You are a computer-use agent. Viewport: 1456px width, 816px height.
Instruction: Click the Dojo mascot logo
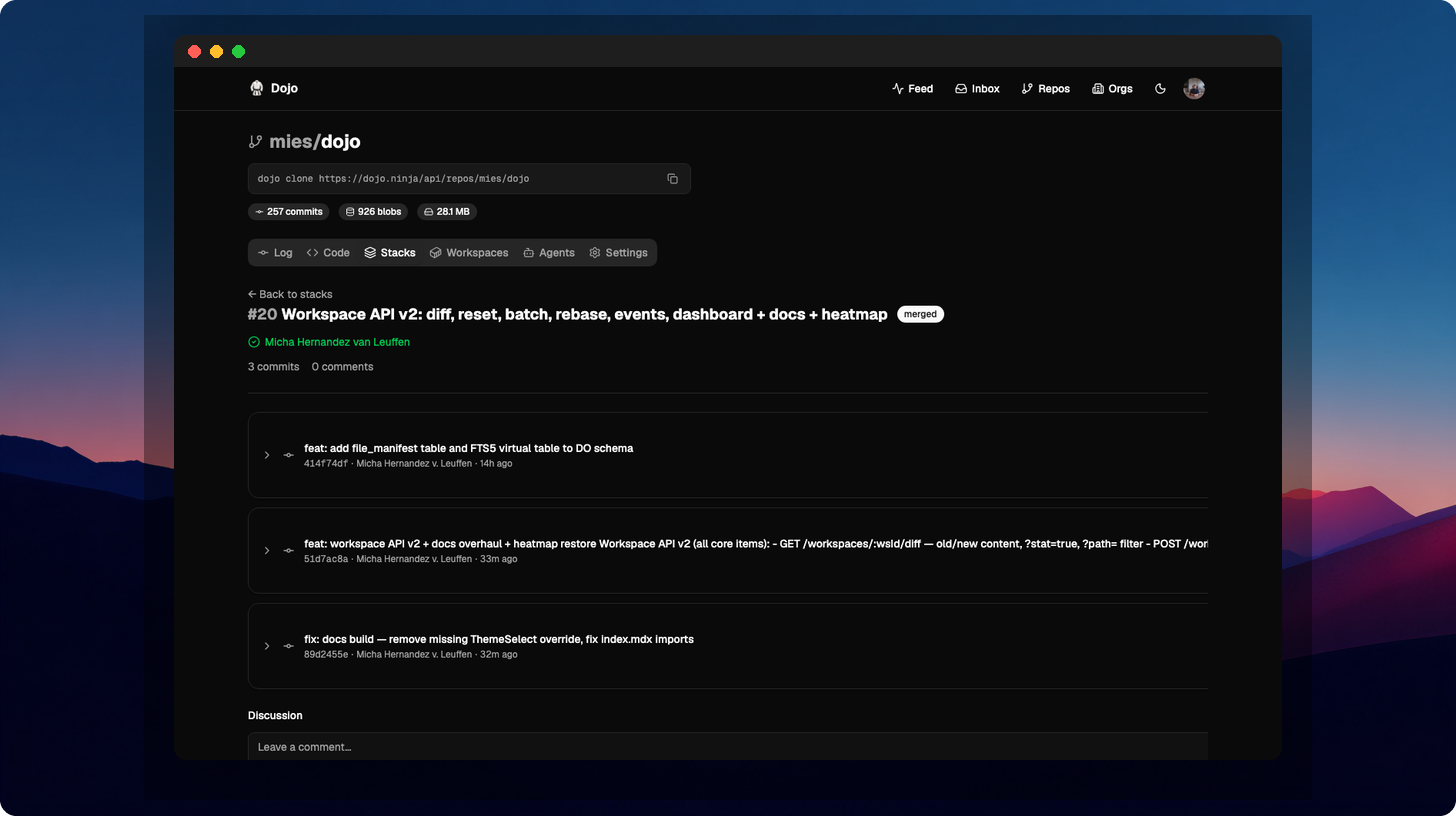[257, 88]
